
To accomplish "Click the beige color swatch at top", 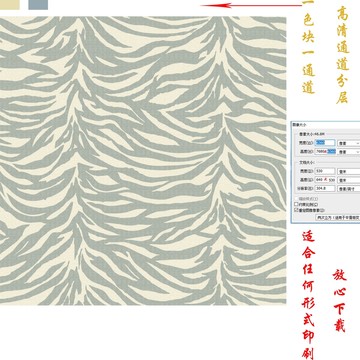I will 9,4.
